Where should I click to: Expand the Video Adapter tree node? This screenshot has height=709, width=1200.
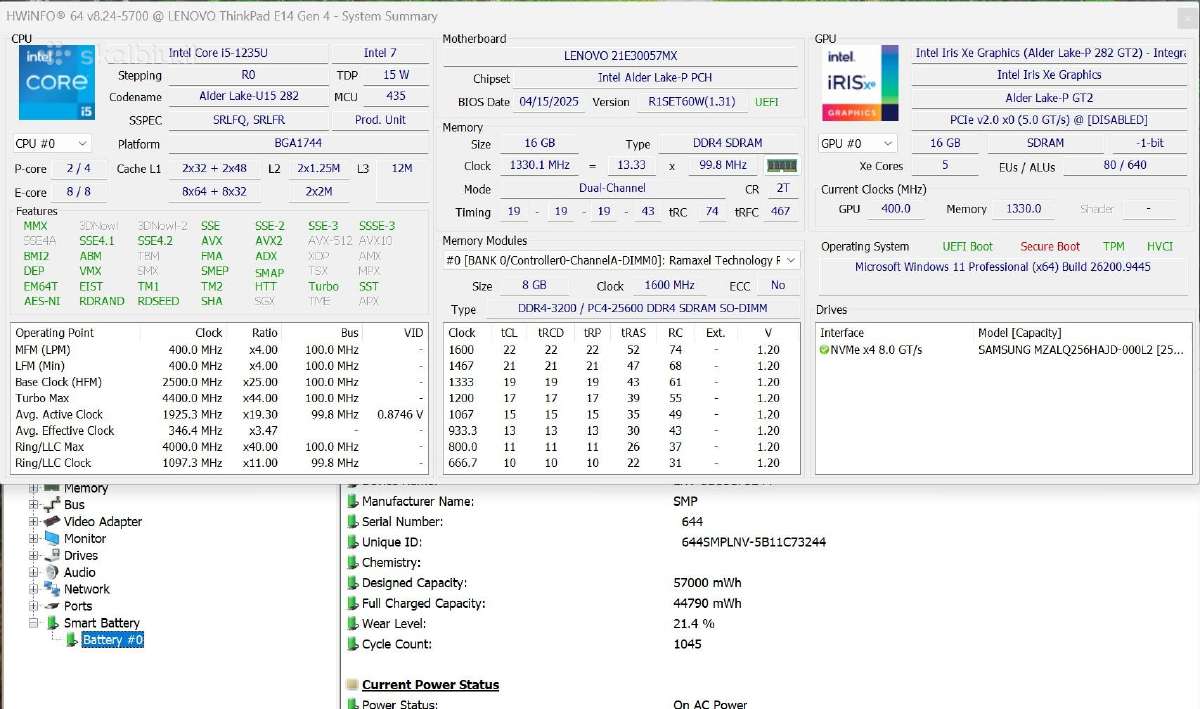pyautogui.click(x=33, y=521)
